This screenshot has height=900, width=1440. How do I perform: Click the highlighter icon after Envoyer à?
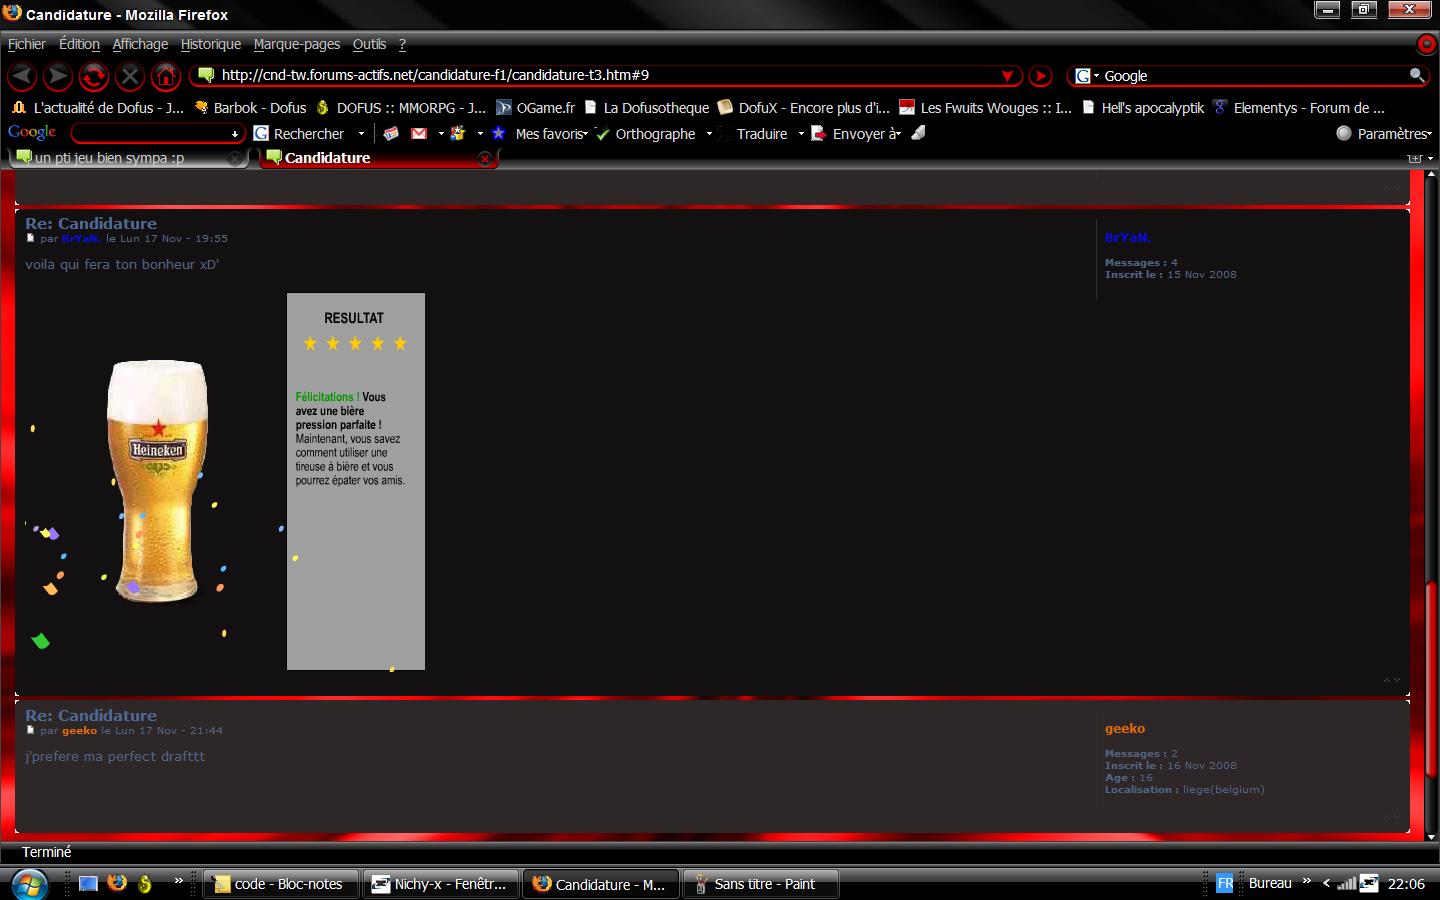pyautogui.click(x=919, y=132)
